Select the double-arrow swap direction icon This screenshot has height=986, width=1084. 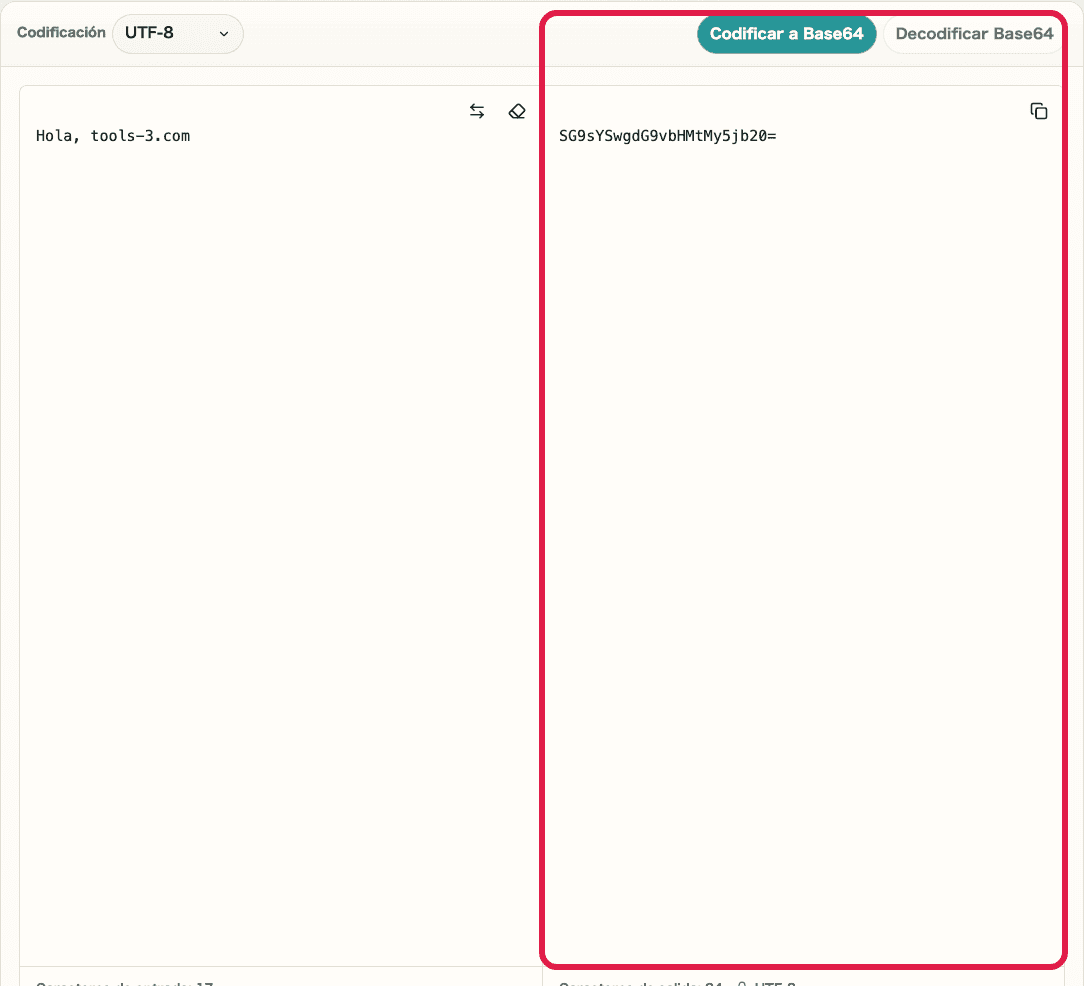pyautogui.click(x=477, y=111)
